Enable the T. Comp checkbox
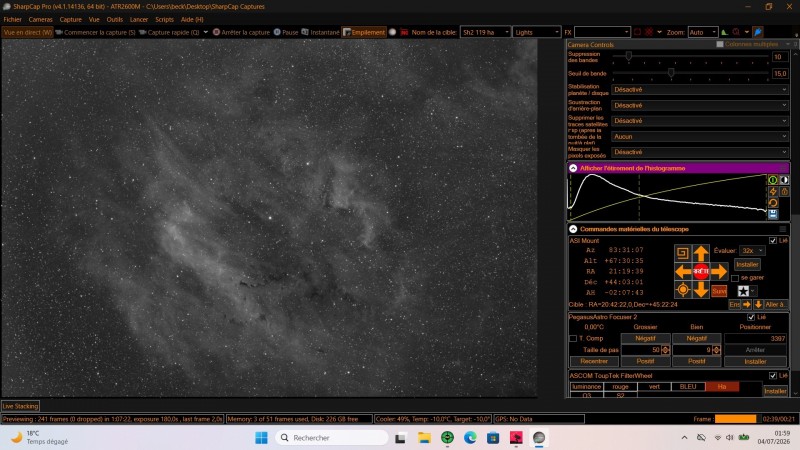Image resolution: width=800 pixels, height=450 pixels. coord(573,338)
